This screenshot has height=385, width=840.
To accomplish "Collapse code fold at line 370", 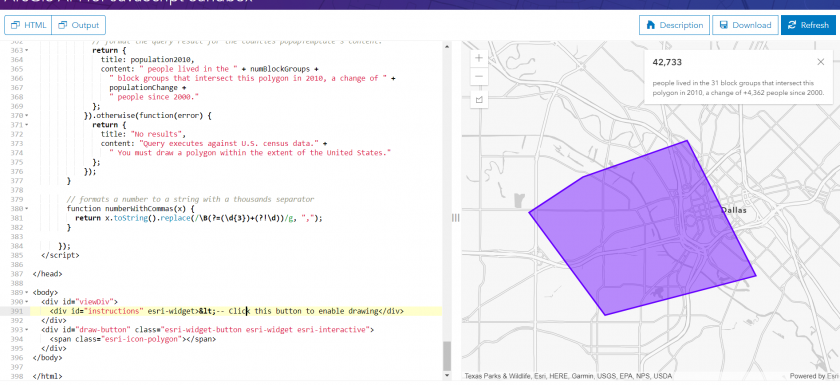I will (x=27, y=116).
